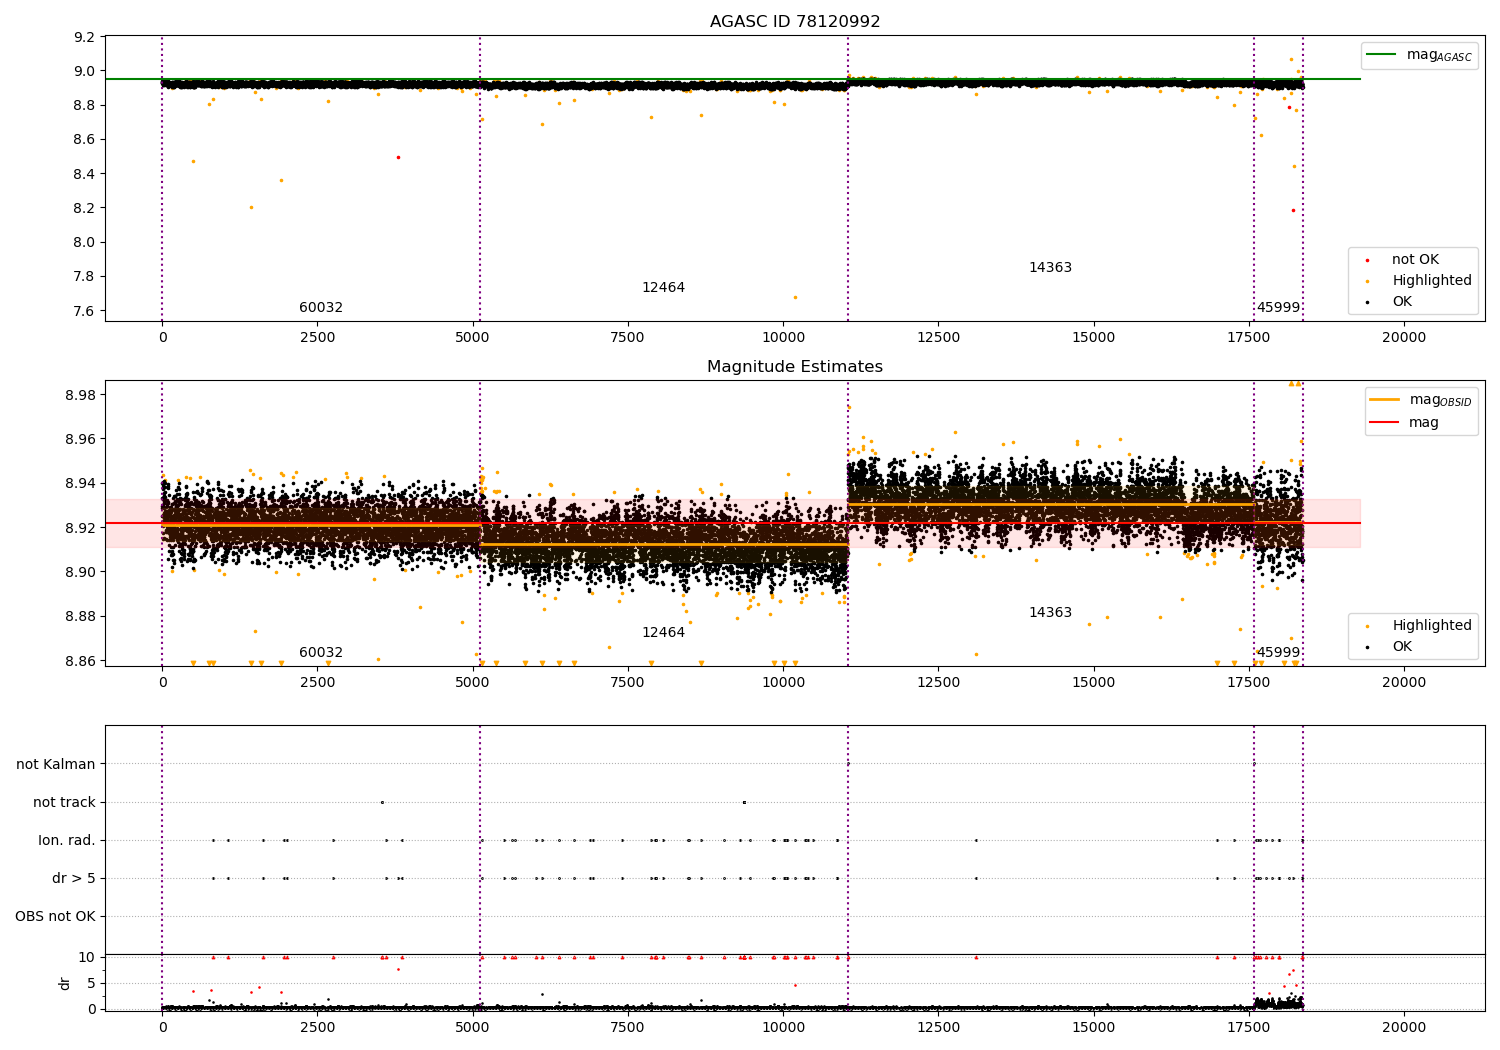Click the 20000 x-axis tick in top plot

point(1404,338)
